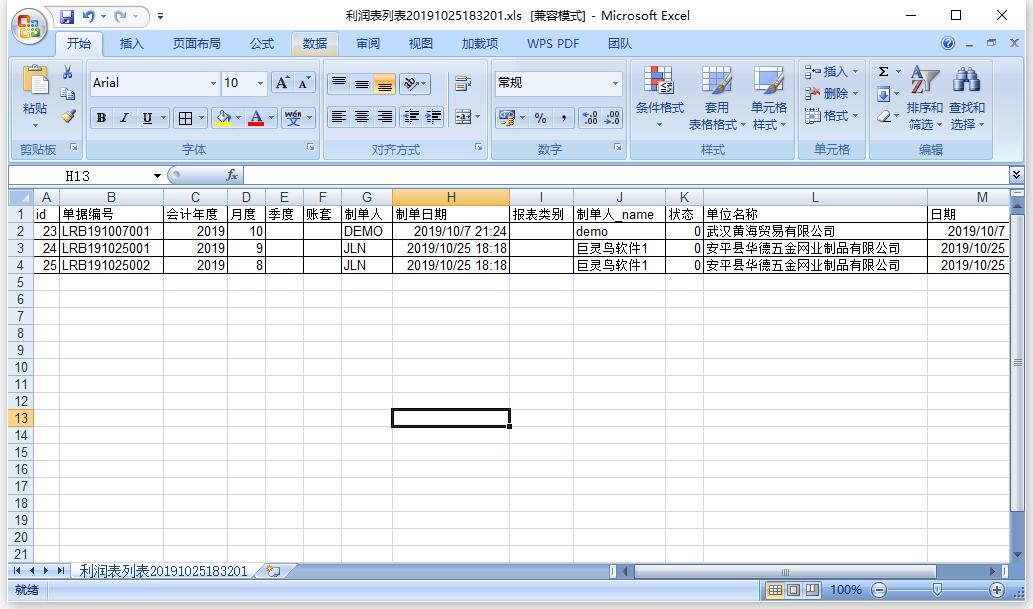Click the Insert Worksheet tab icon
This screenshot has width=1033, height=609.
click(272, 571)
